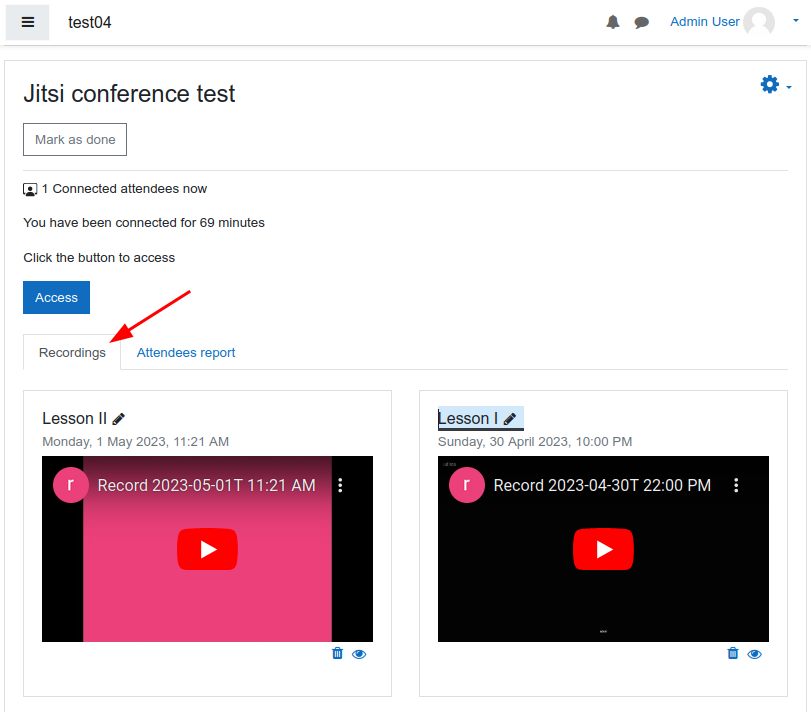Toggle activity completion with Mark as done

click(74, 139)
